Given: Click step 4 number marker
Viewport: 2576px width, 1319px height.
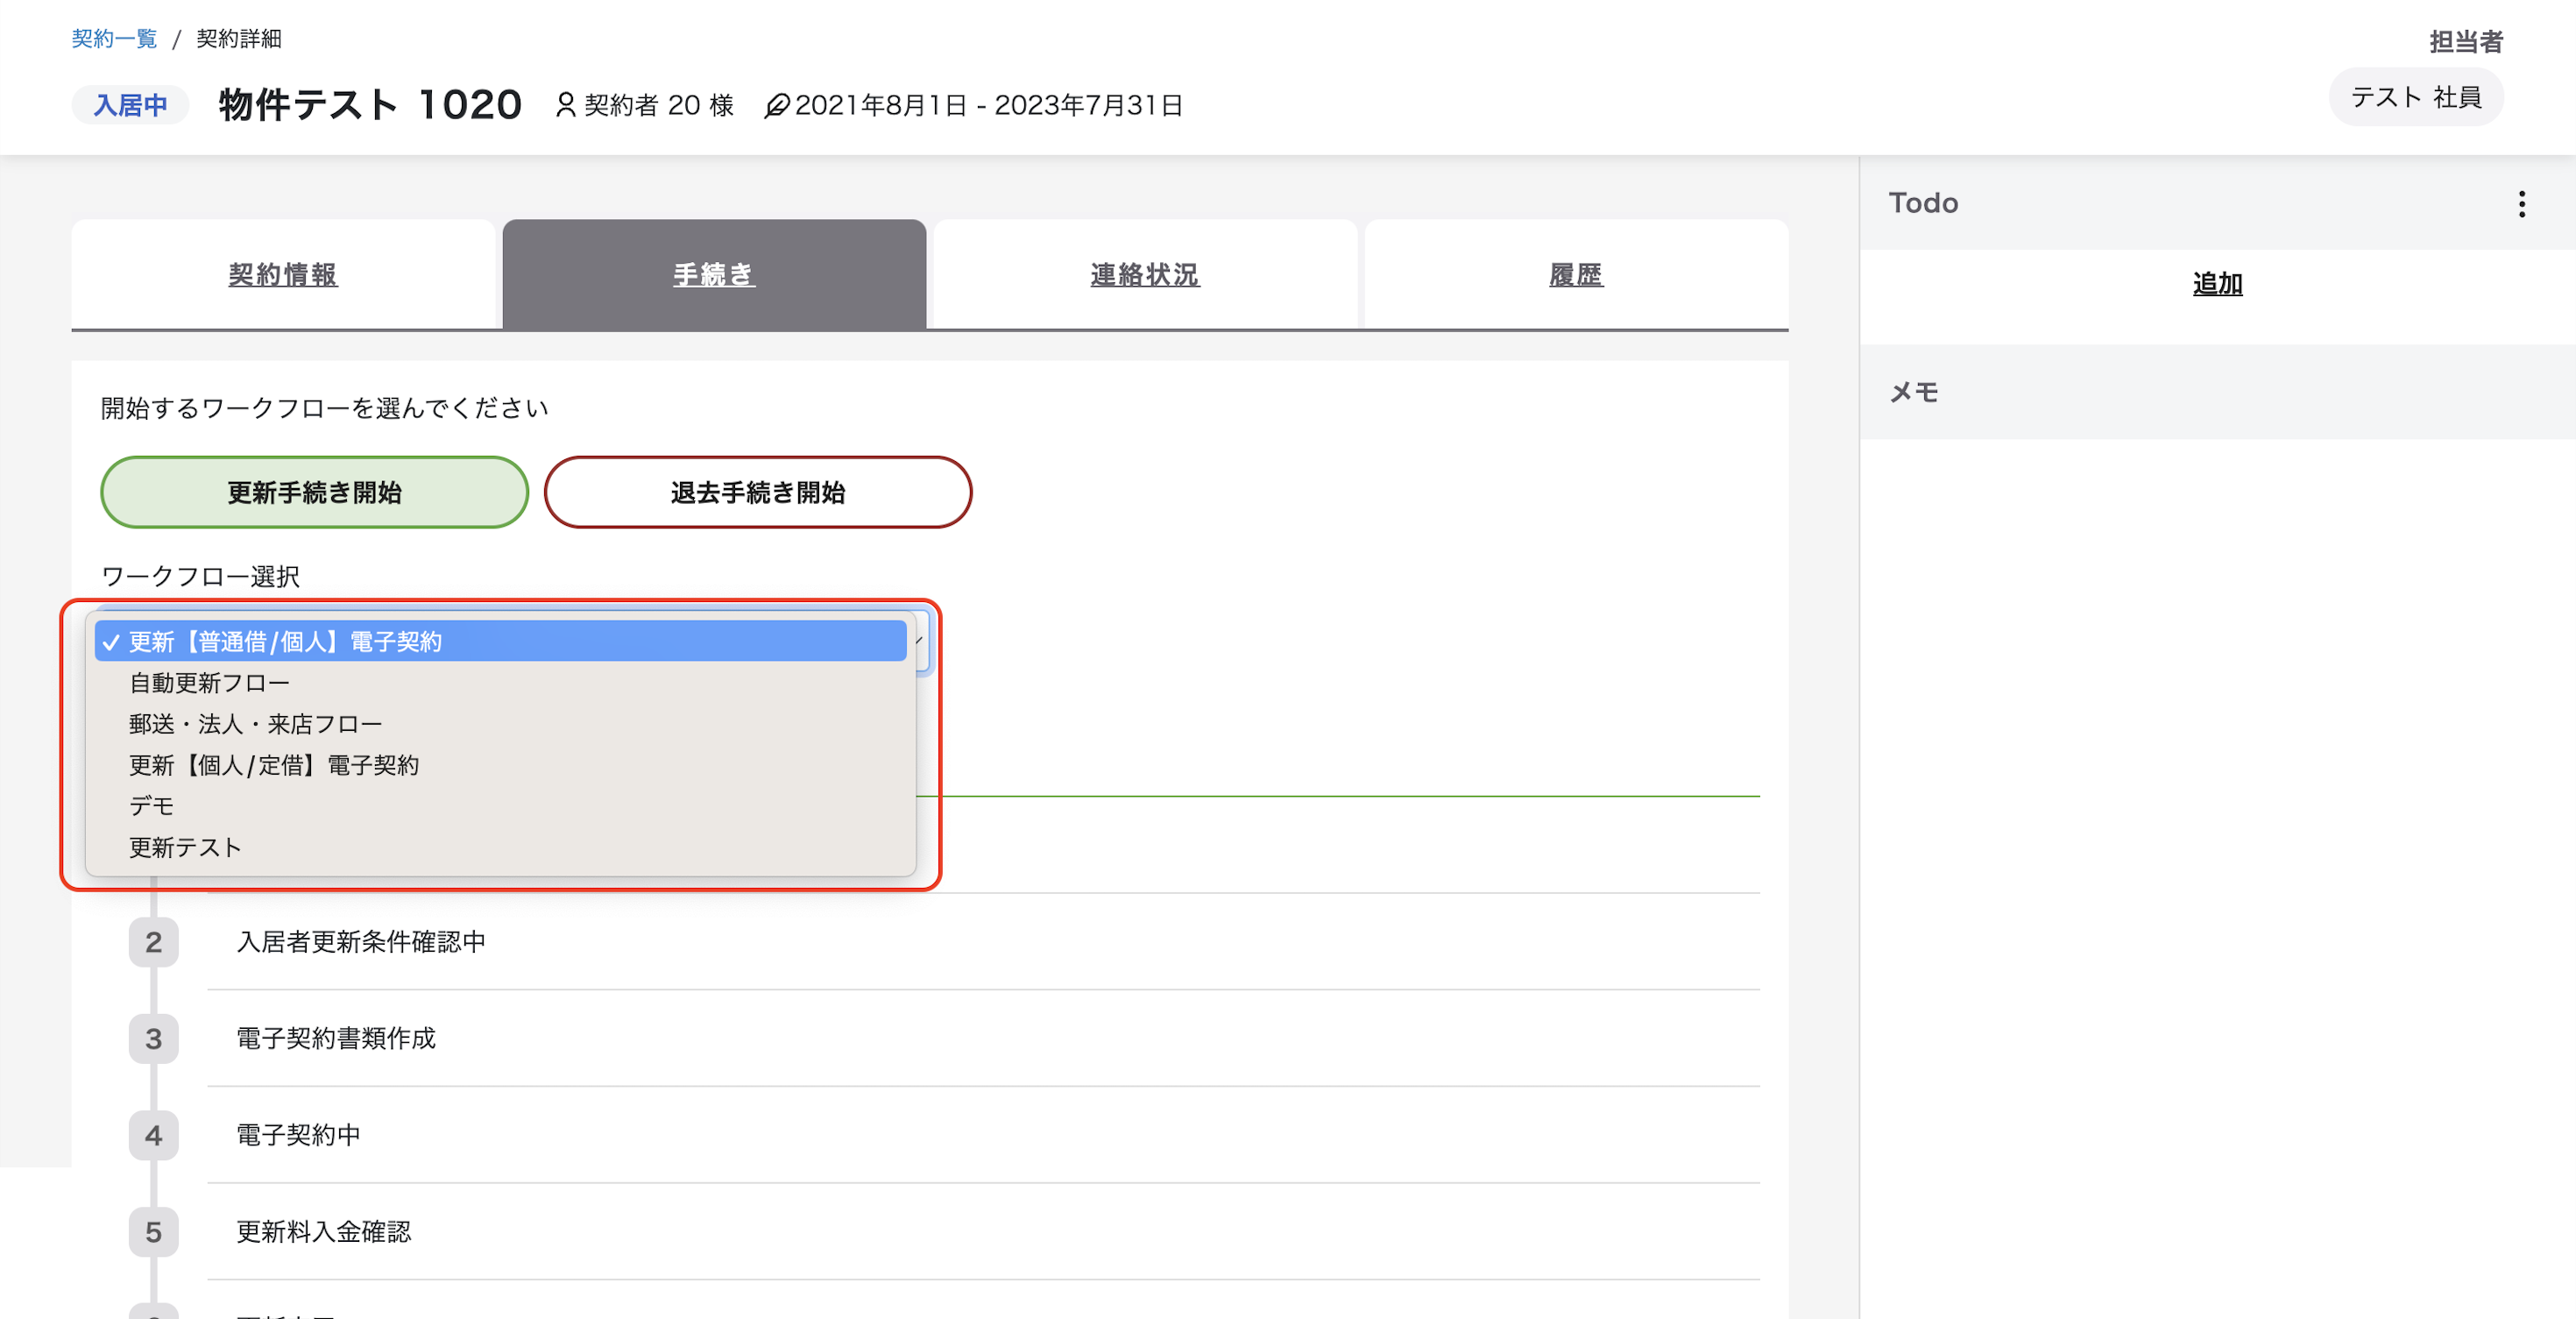Looking at the screenshot, I should pos(153,1136).
